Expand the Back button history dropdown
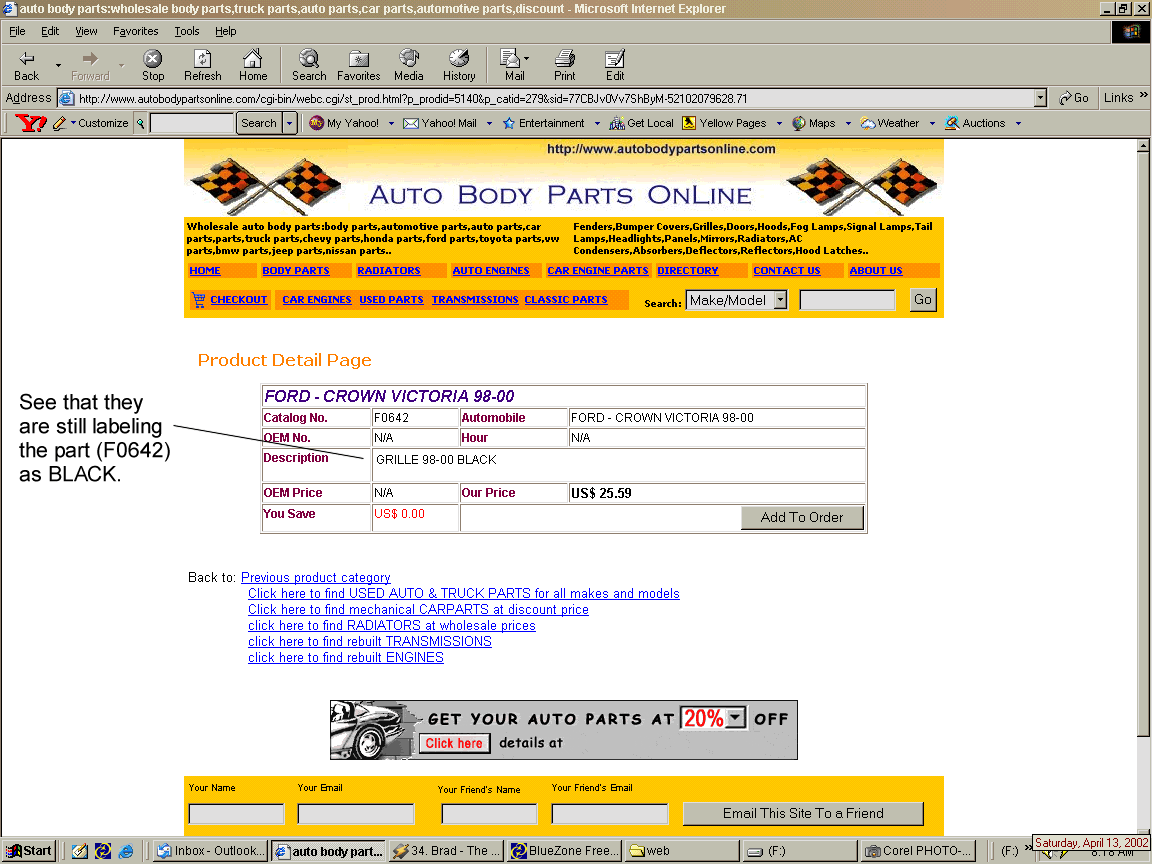The height and width of the screenshot is (864, 1152). (58, 65)
